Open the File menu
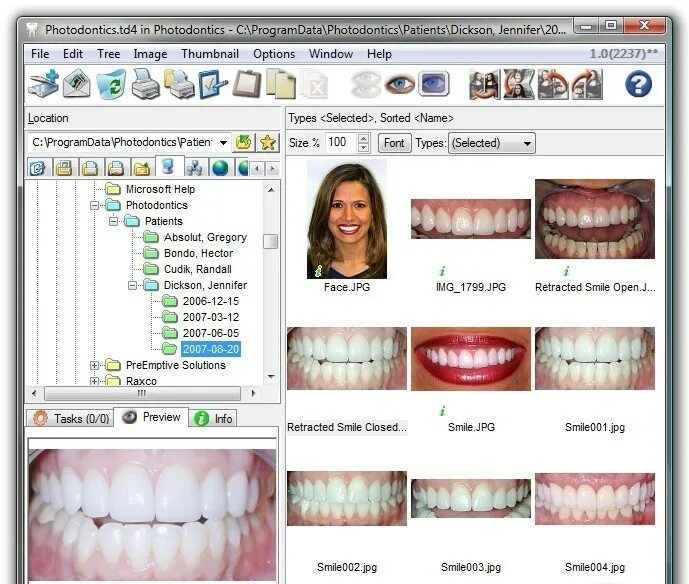Image resolution: width=689 pixels, height=584 pixels. click(40, 54)
